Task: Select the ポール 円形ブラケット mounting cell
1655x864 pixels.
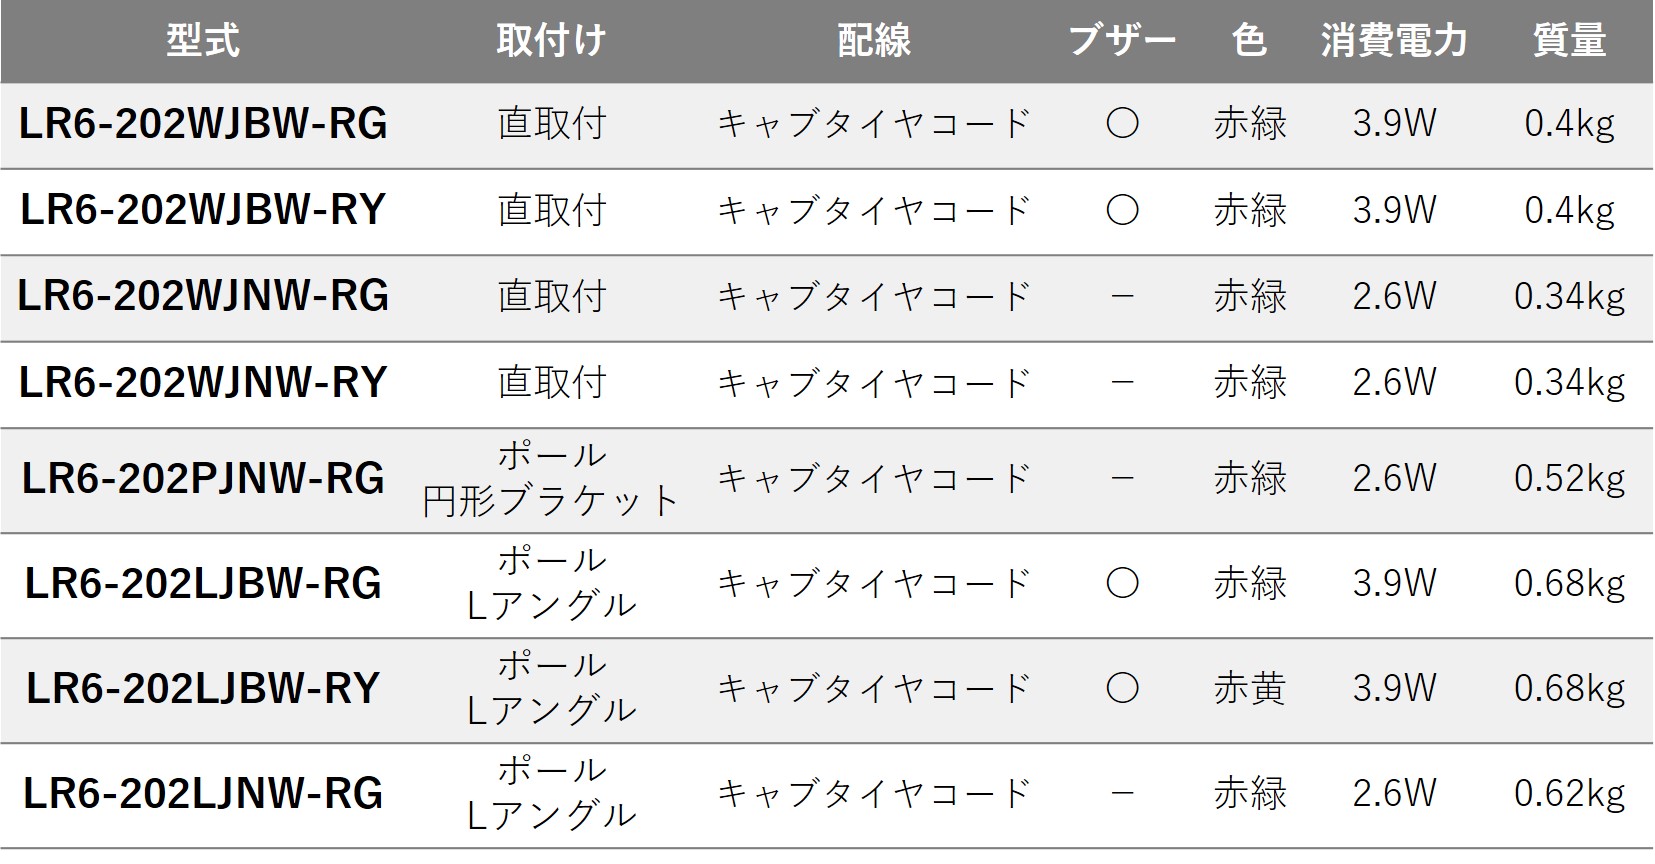Action: [551, 479]
